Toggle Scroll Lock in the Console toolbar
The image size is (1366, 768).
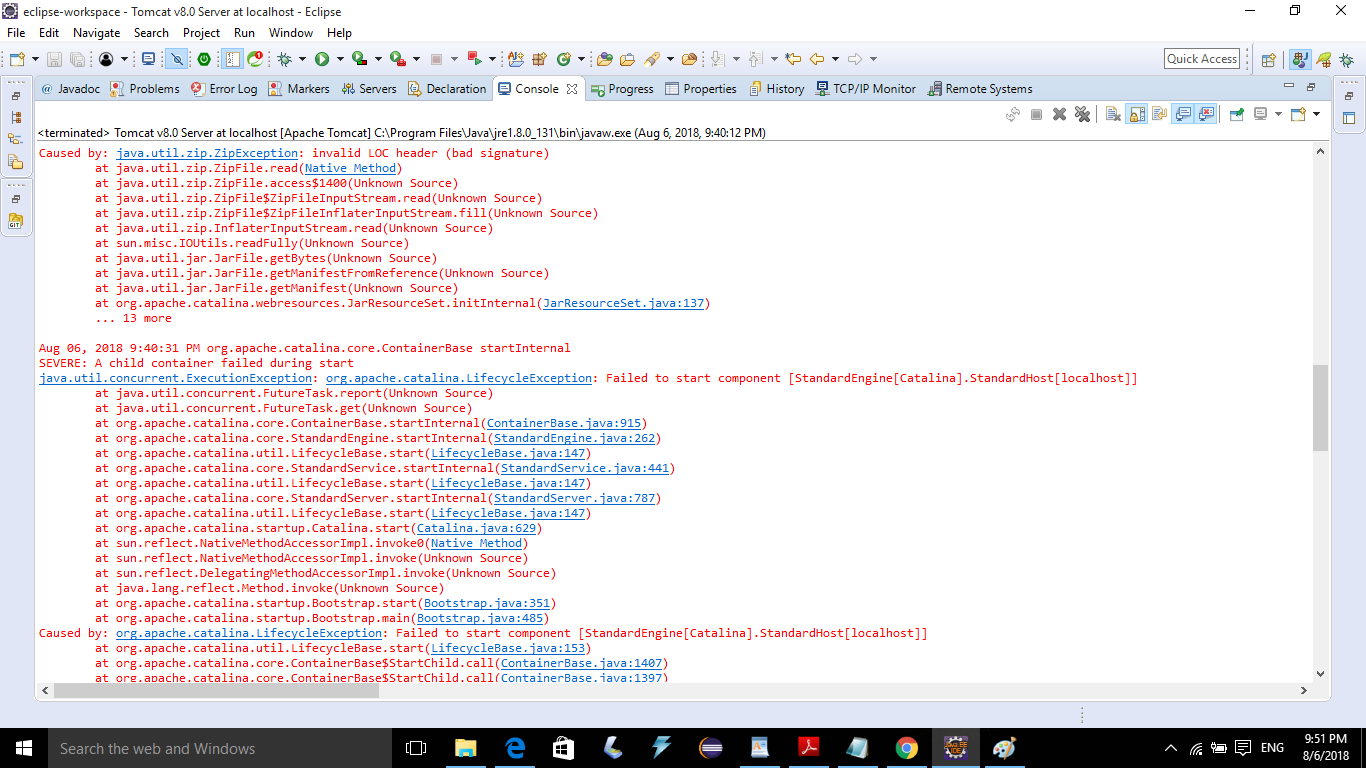click(1137, 113)
